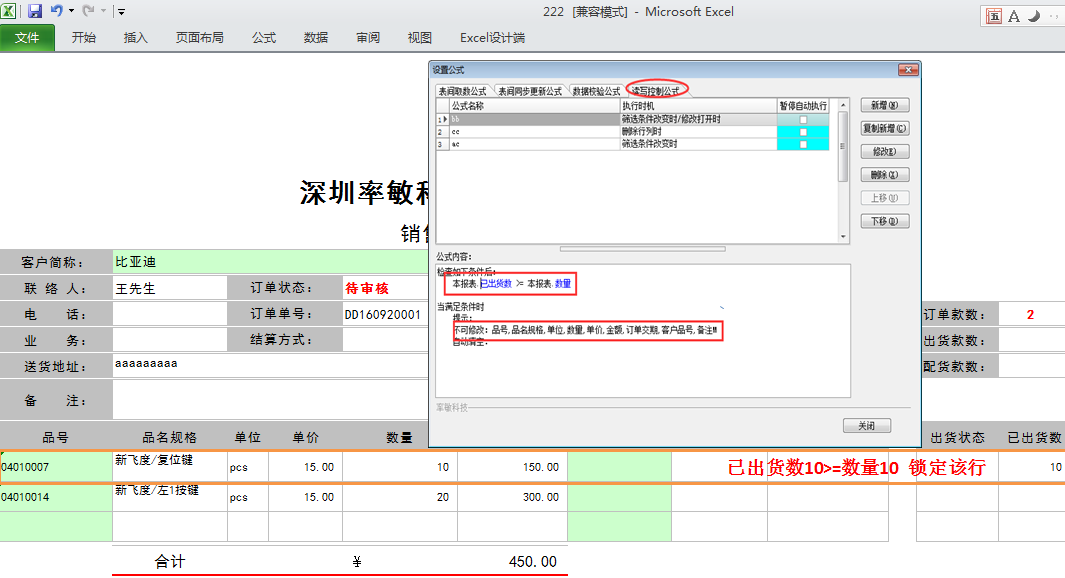Screen dimensions: 1065x578
Task: Click the 联络人 cell containing 王先生
Action: (x=170, y=288)
